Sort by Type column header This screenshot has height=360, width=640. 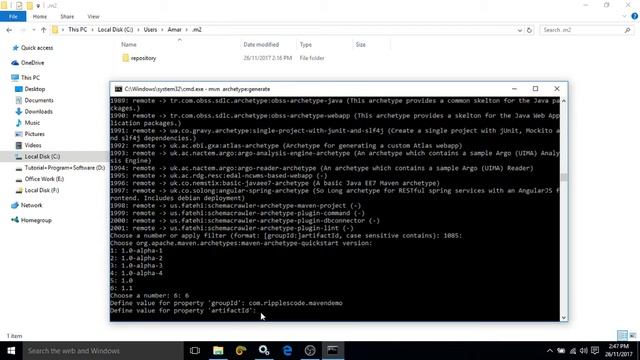click(306, 44)
